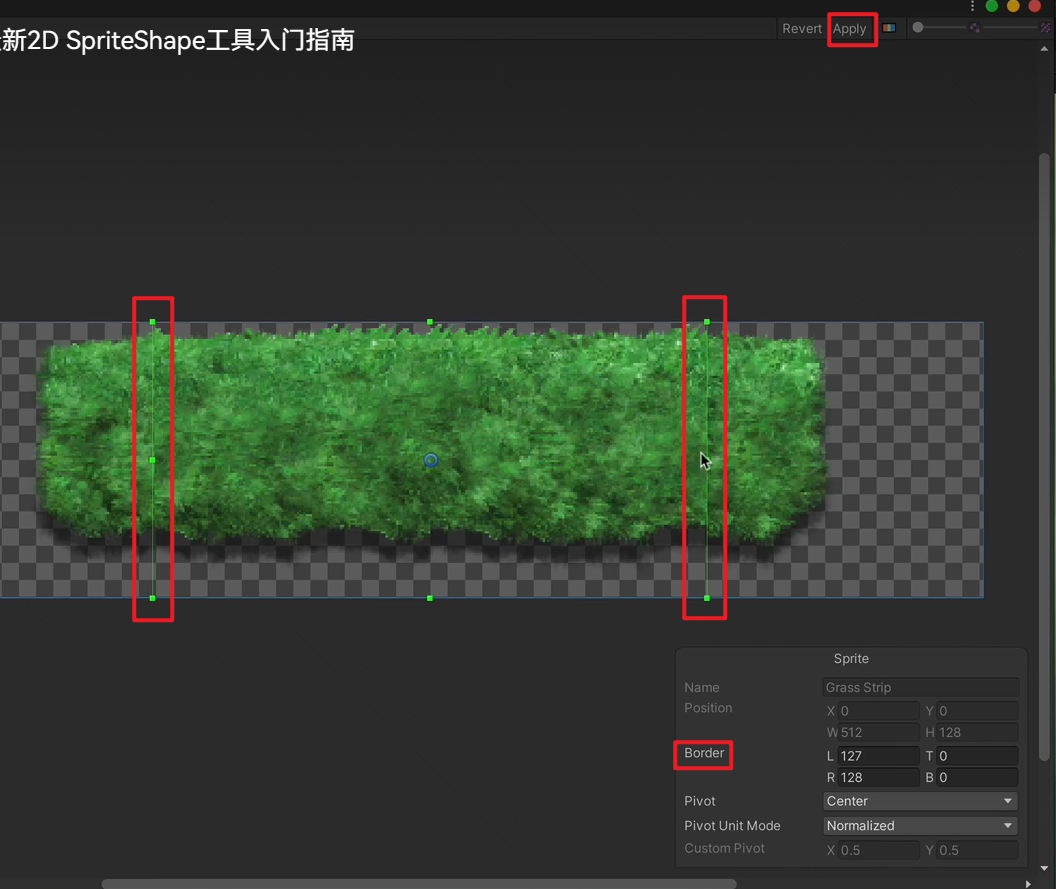Click the bottom-center green border handle

pos(429,598)
